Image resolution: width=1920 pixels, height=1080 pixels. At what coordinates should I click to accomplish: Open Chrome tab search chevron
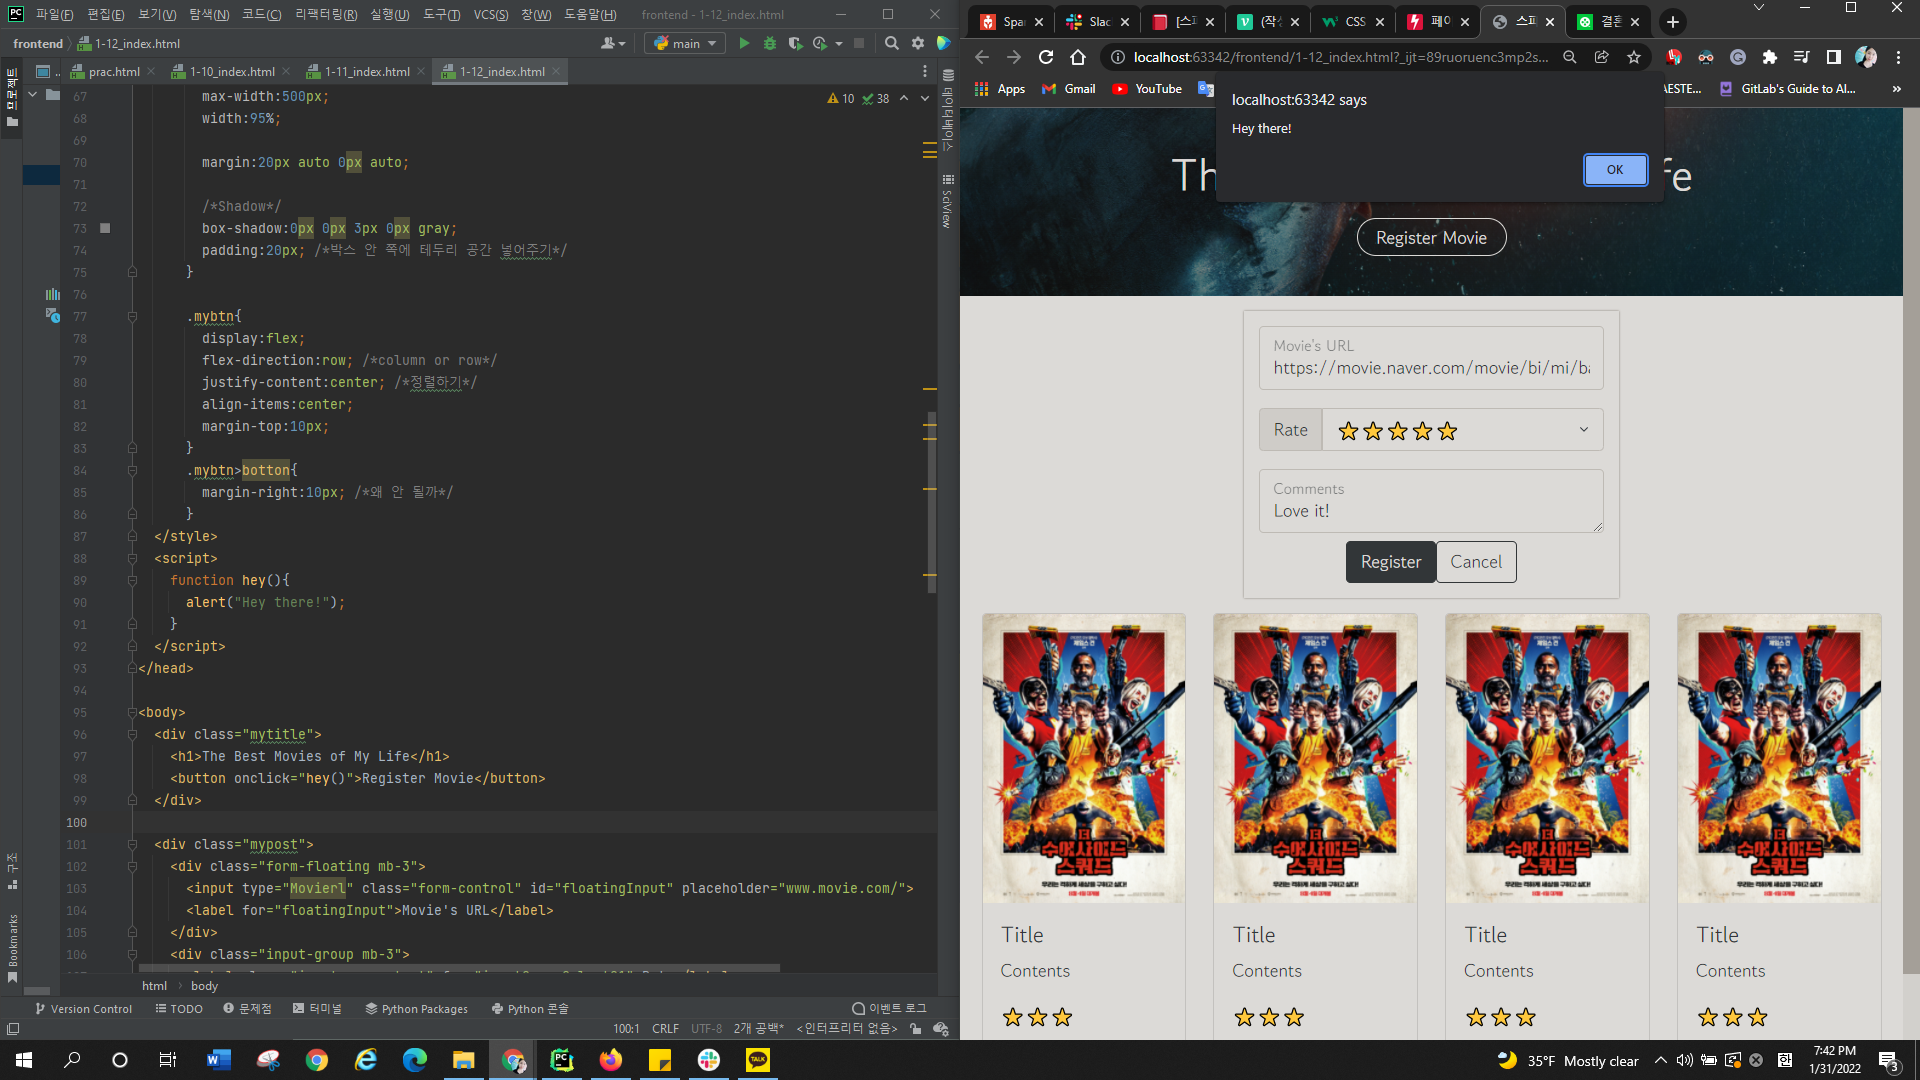click(1759, 7)
